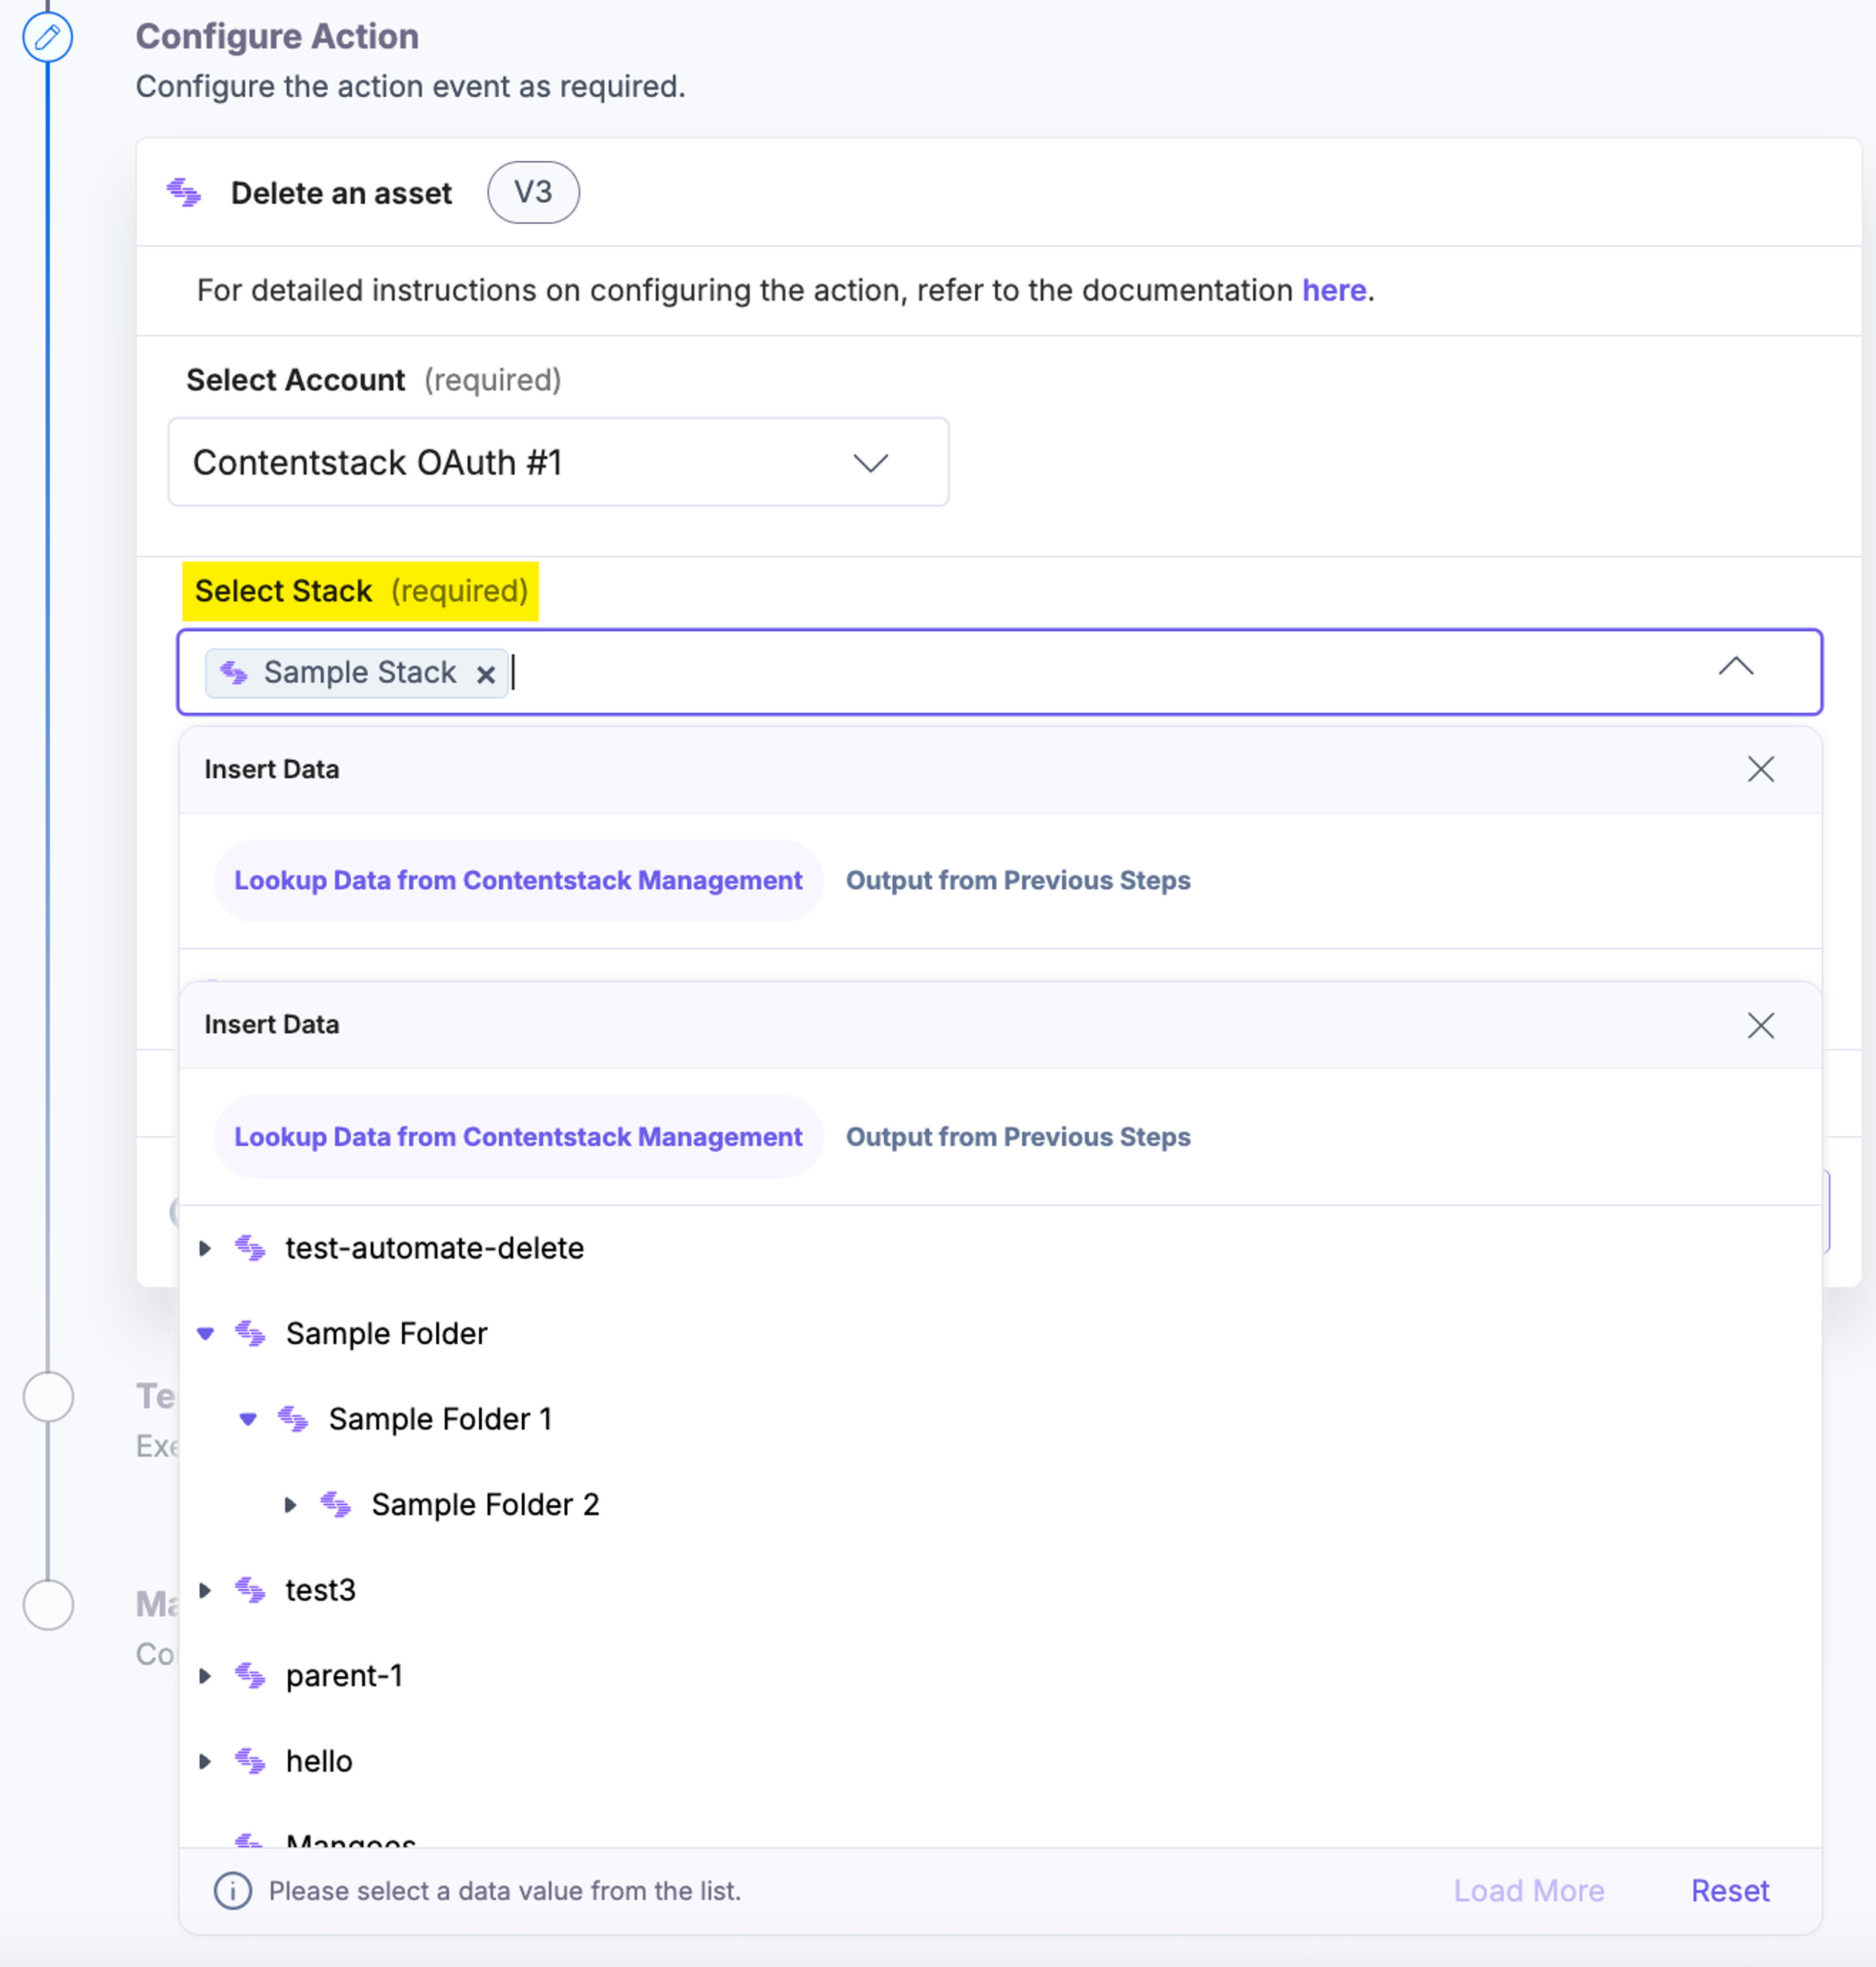The image size is (1876, 1967).
Task: Open the documentation here link
Action: [1333, 290]
